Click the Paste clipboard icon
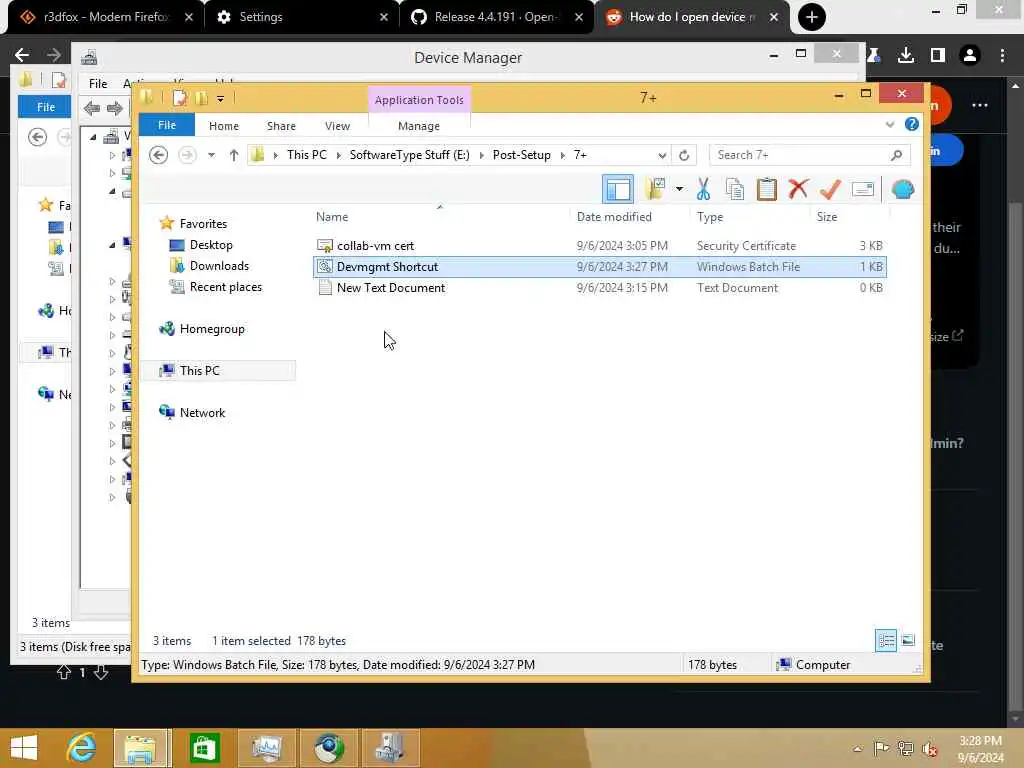Image resolution: width=1024 pixels, height=768 pixels. coord(767,189)
